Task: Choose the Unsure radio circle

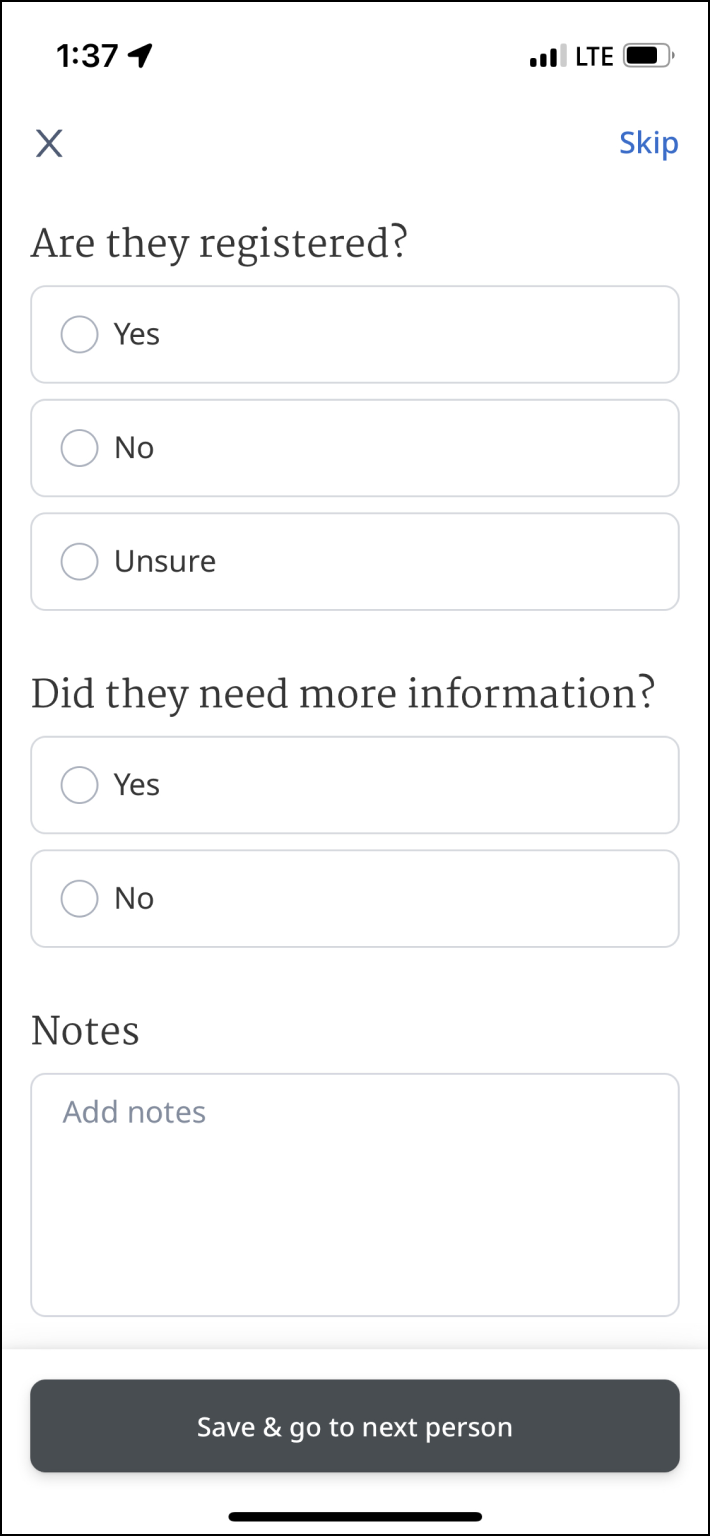Action: (80, 561)
